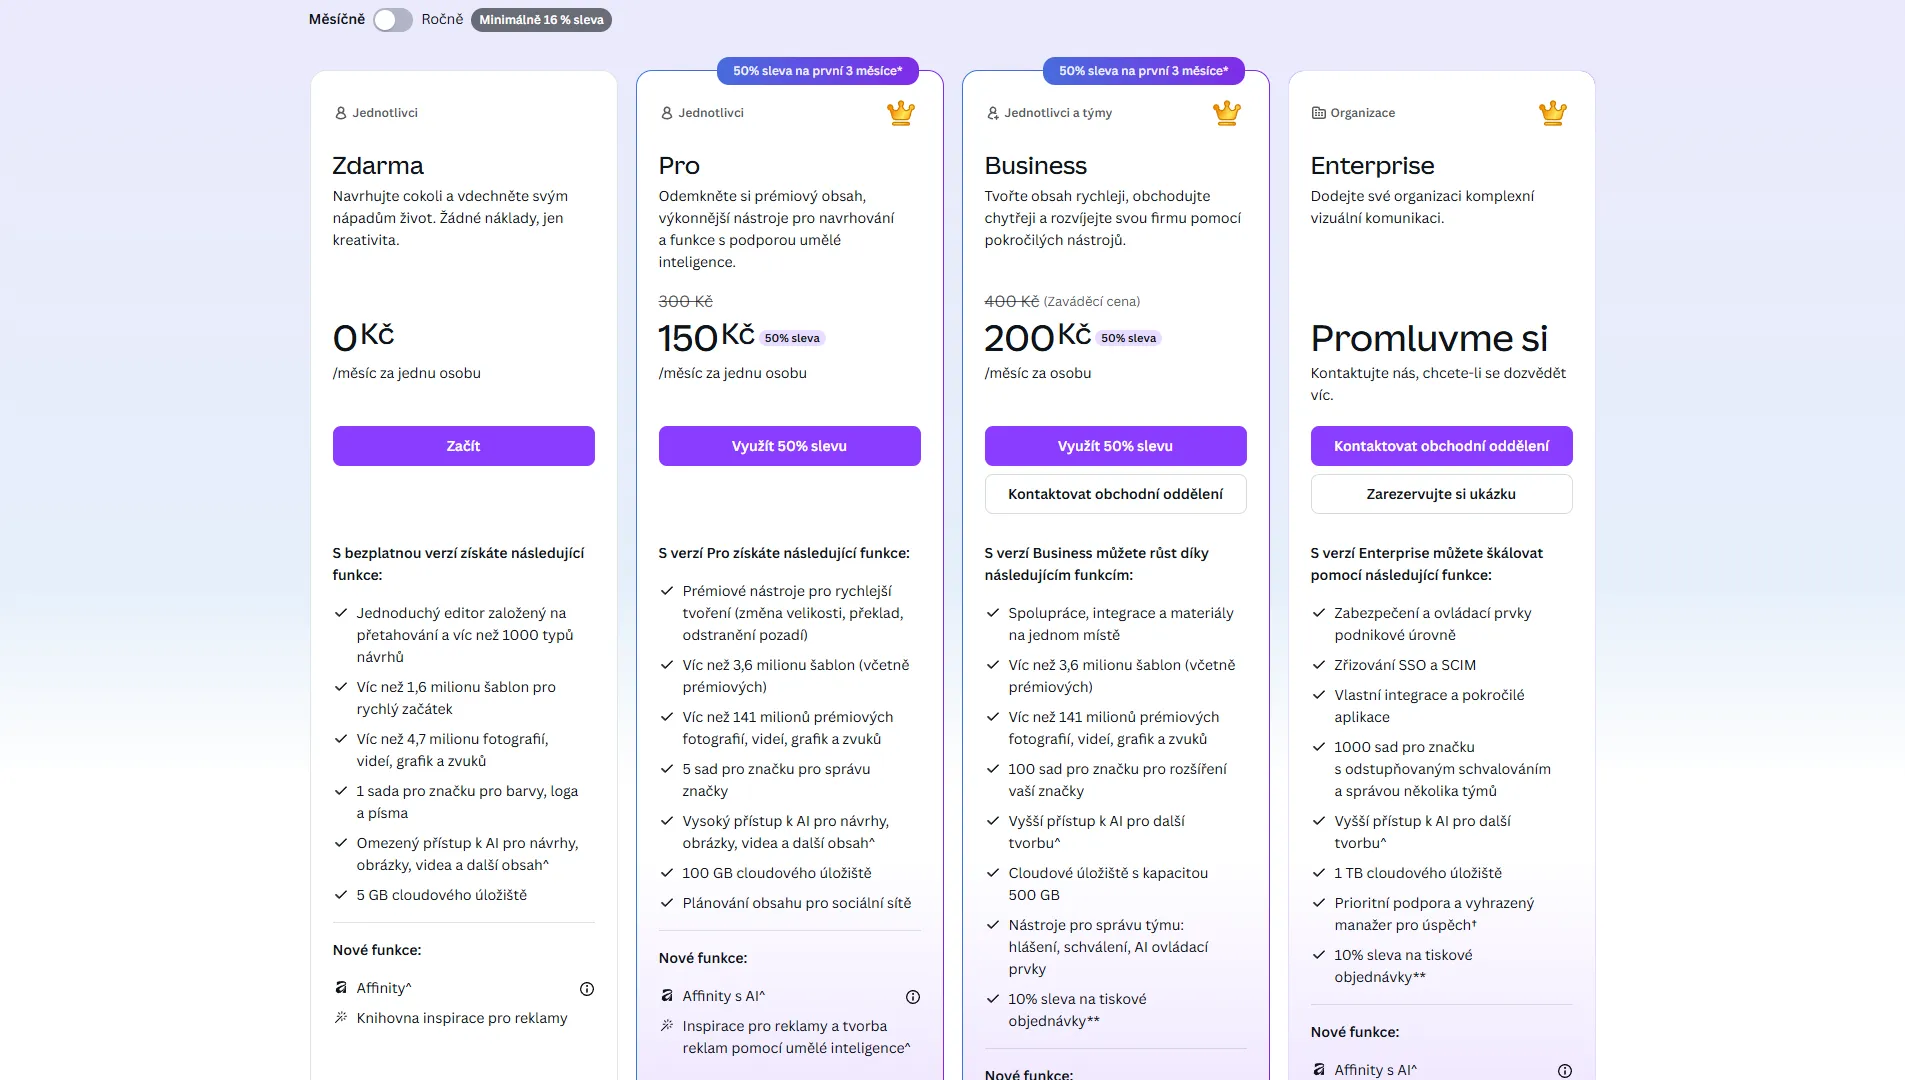Image resolution: width=1905 pixels, height=1080 pixels.
Task: Toggle the Měsíčně/Ročně billing switch
Action: pos(392,20)
